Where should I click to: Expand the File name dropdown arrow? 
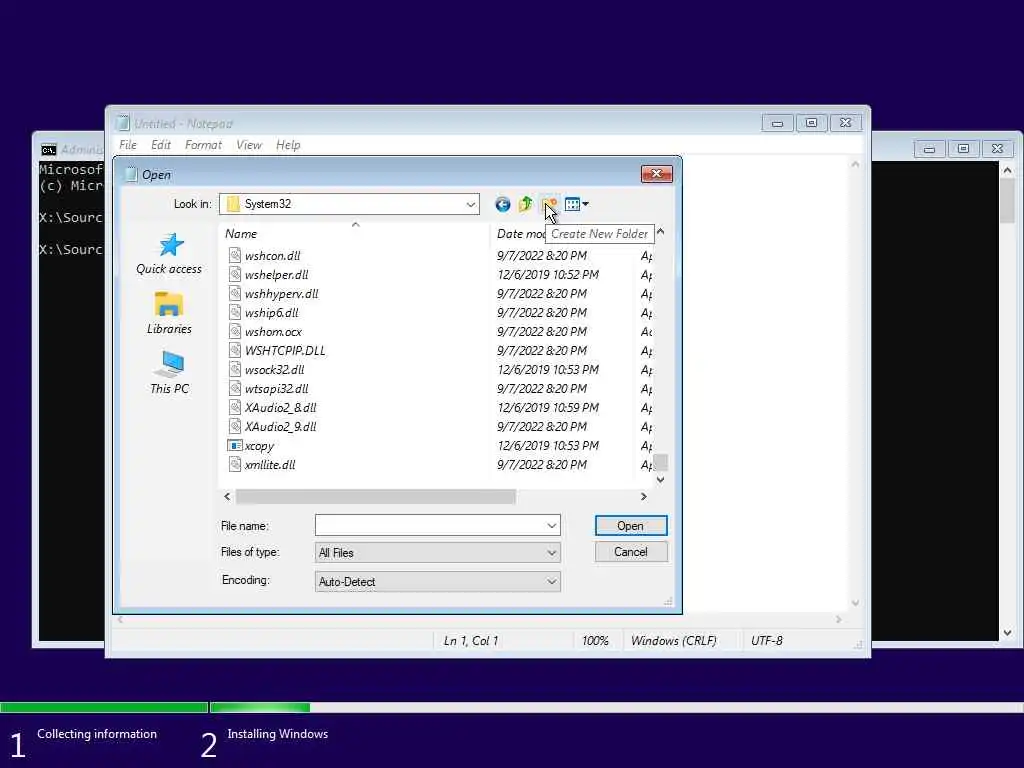pos(552,525)
